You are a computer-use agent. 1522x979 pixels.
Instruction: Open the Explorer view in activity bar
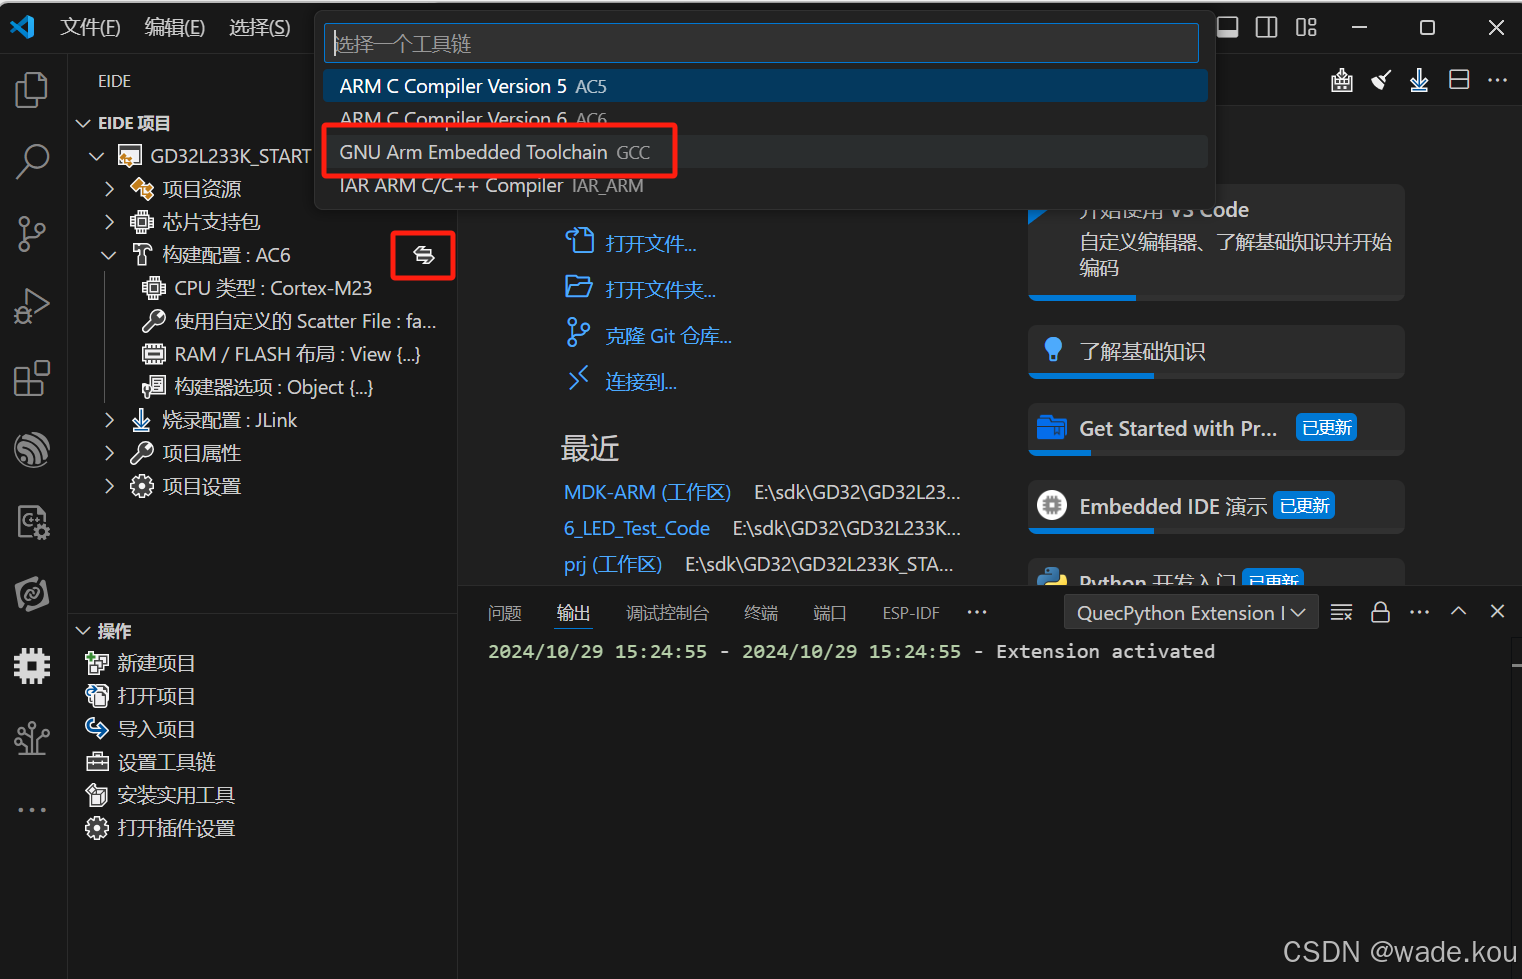(32, 90)
